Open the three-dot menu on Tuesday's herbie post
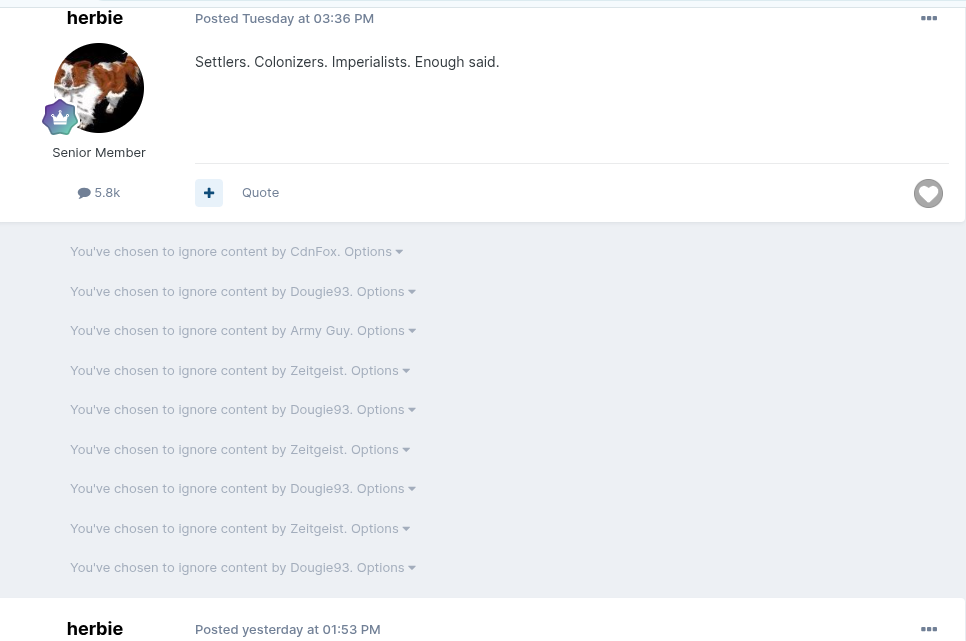The height and width of the screenshot is (641, 966). click(x=928, y=18)
